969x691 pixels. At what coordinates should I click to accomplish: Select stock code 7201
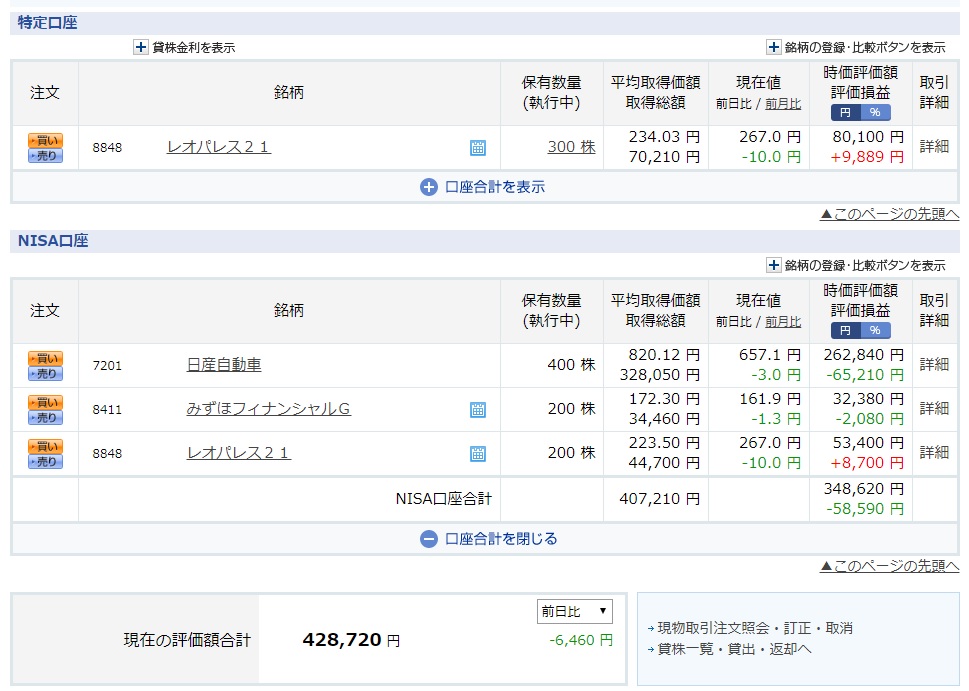click(x=107, y=365)
